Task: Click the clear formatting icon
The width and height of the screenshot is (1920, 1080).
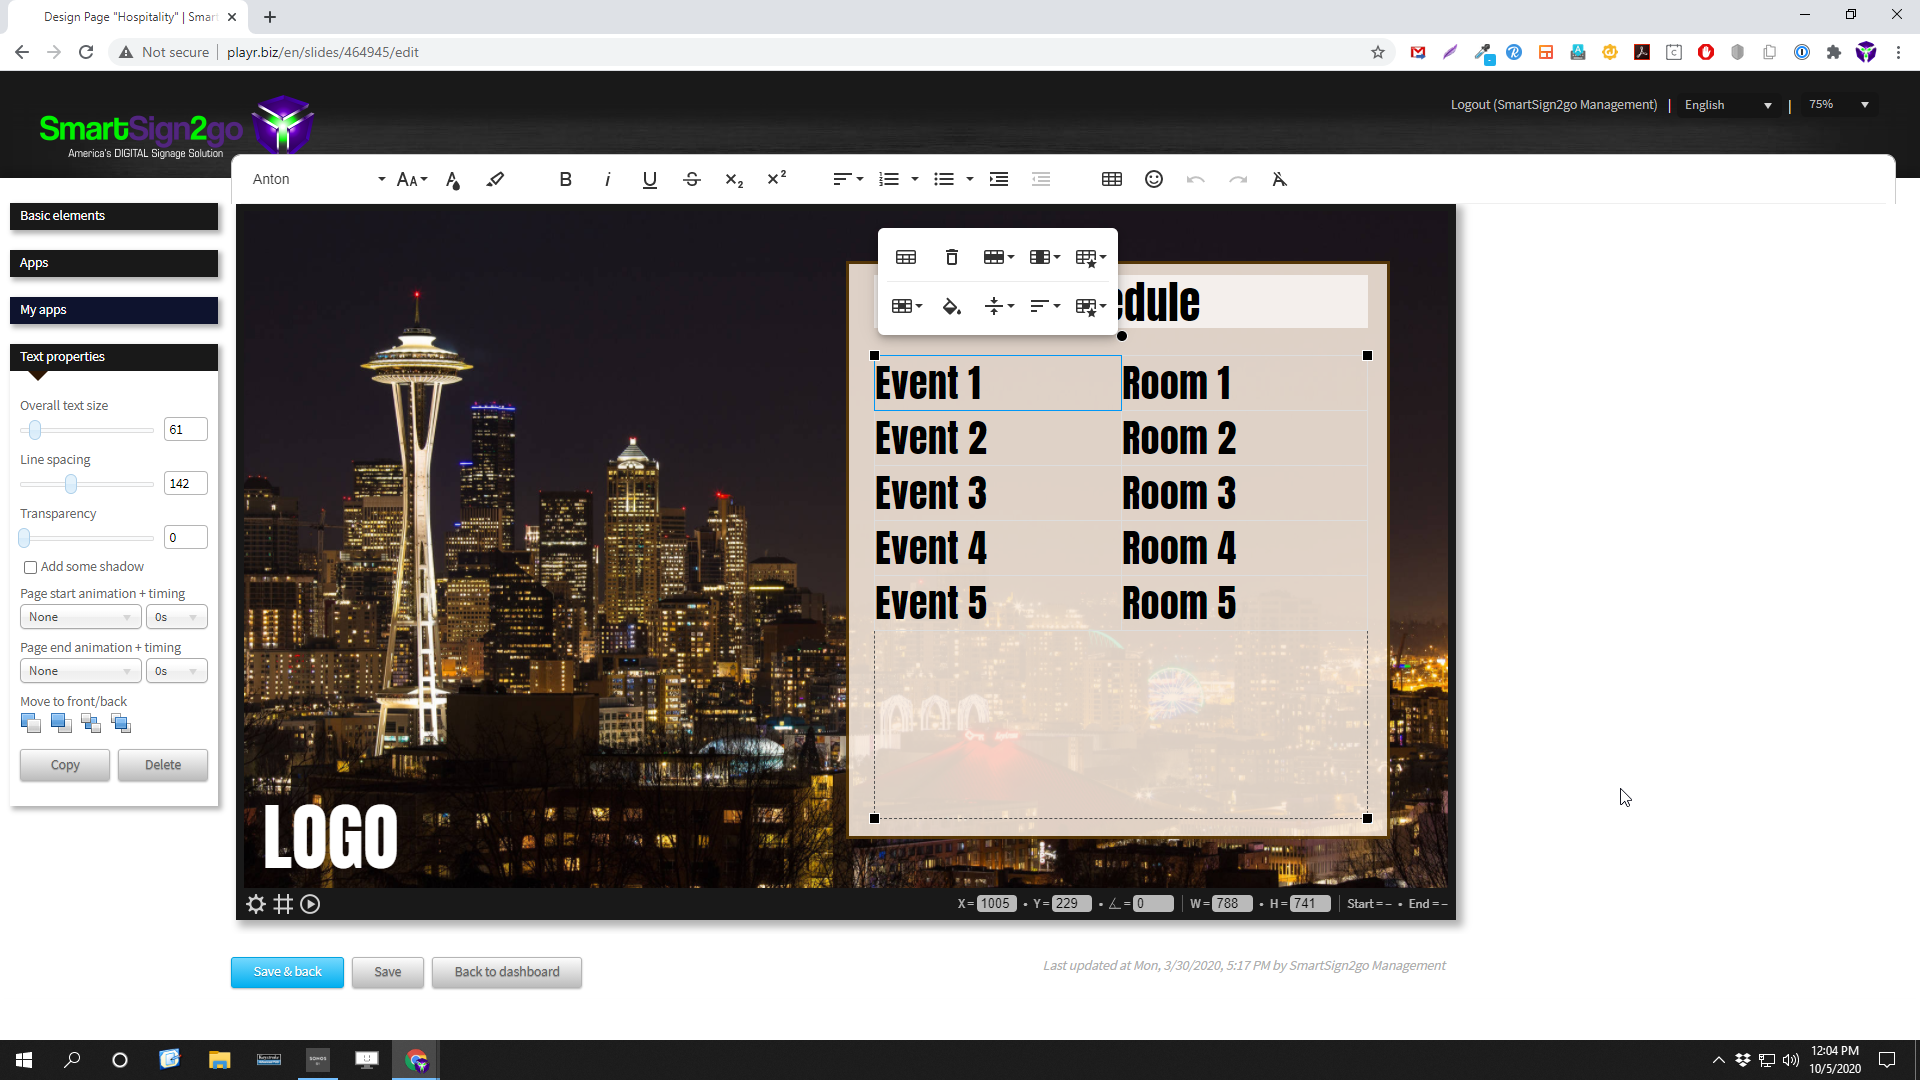Action: point(1279,180)
